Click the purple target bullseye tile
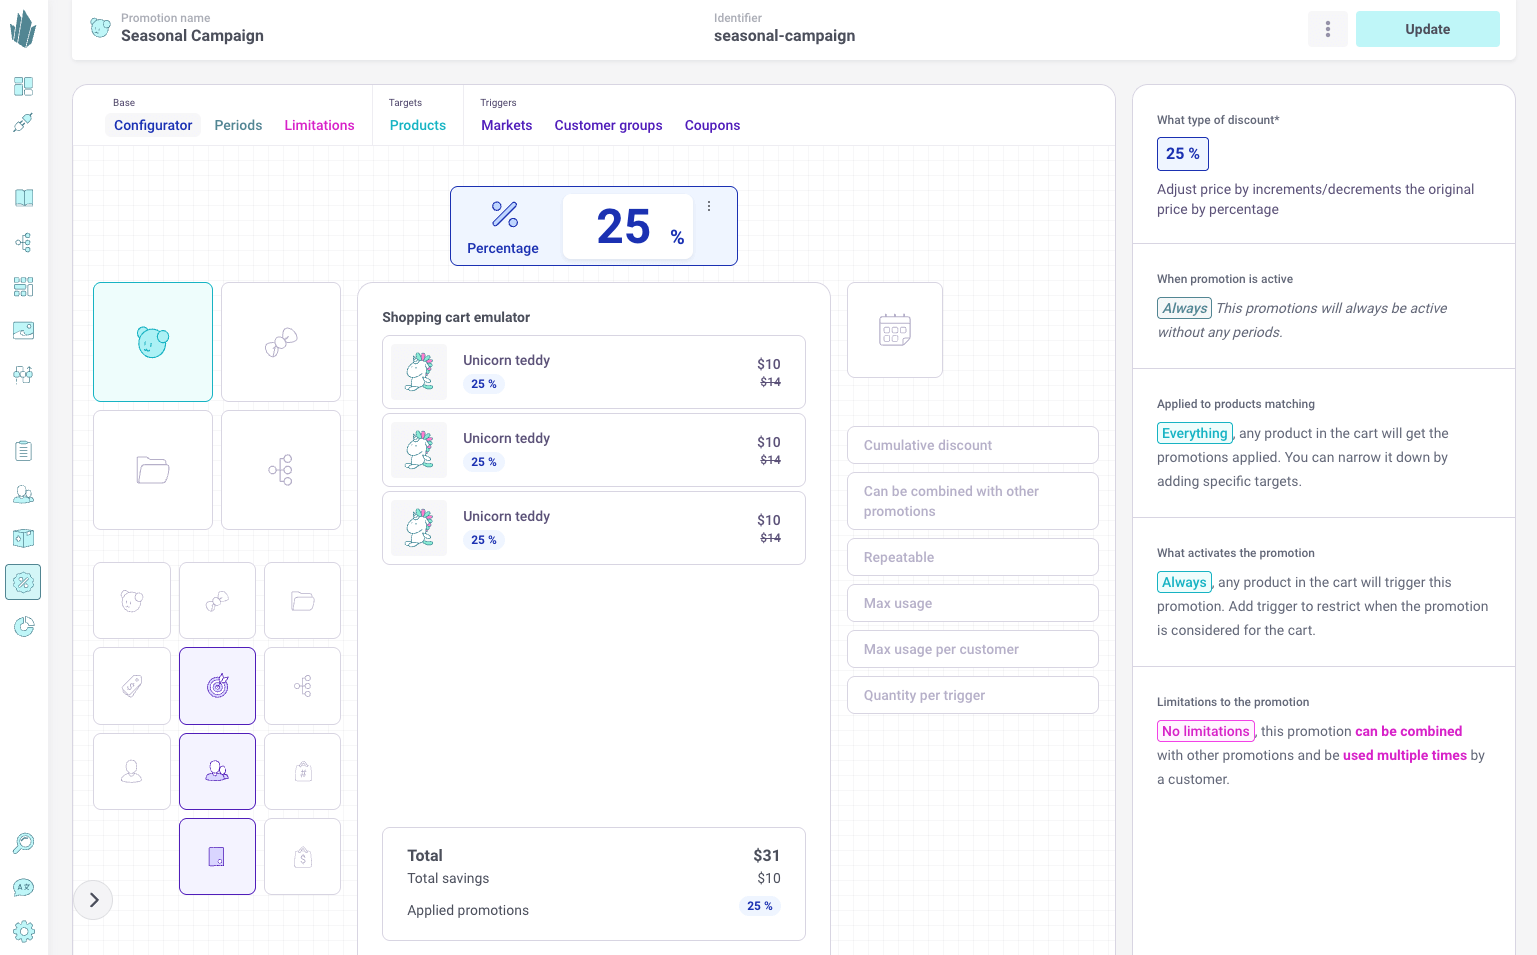Screen dimensions: 1537x955 click(217, 686)
